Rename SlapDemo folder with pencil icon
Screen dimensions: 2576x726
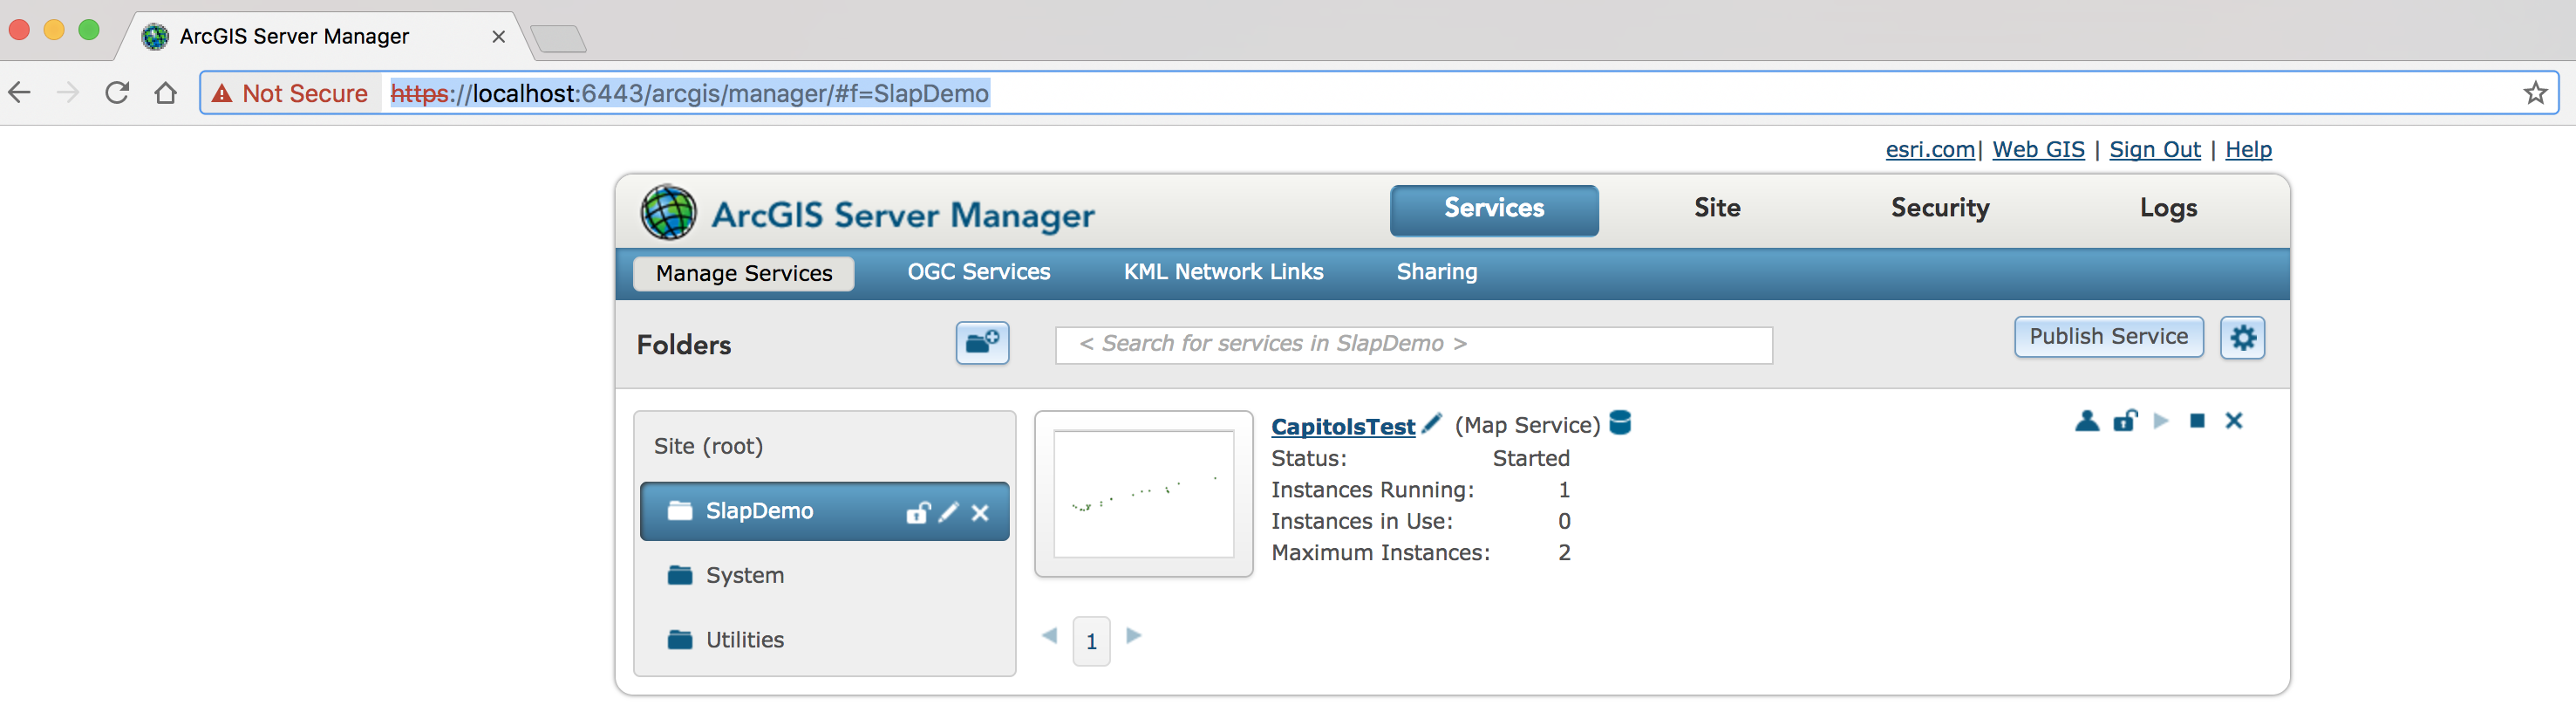949,512
